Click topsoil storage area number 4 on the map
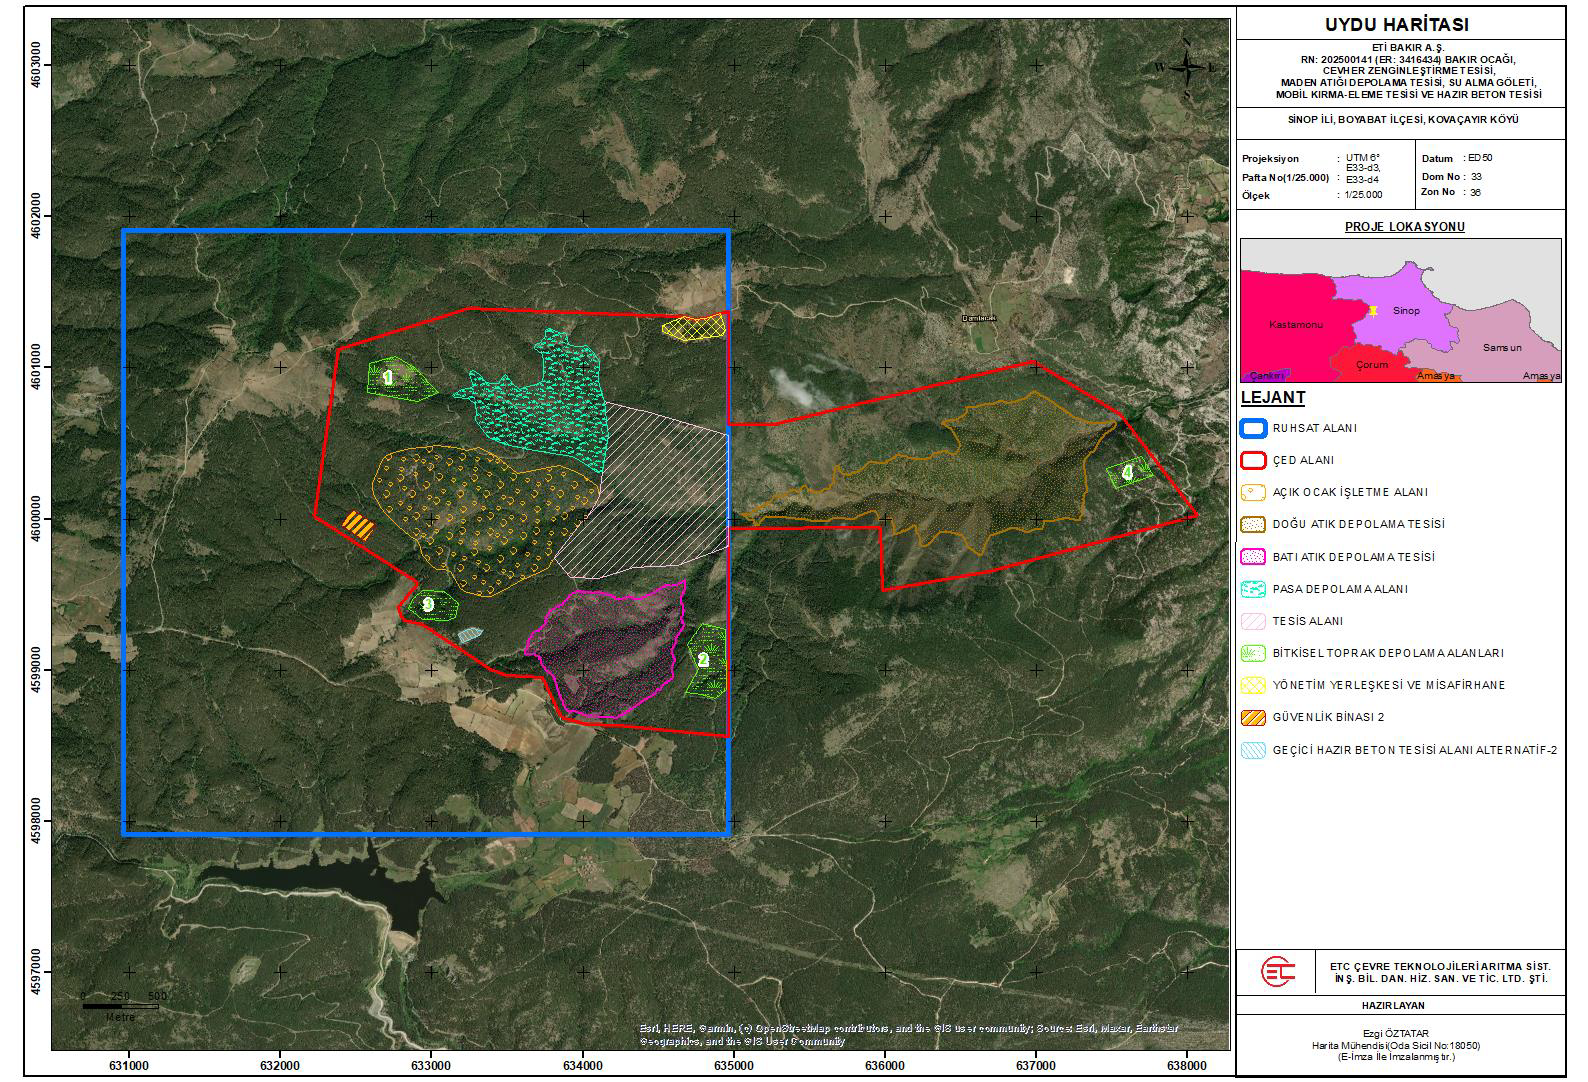The width and height of the screenshot is (1588, 1082). tap(1129, 472)
